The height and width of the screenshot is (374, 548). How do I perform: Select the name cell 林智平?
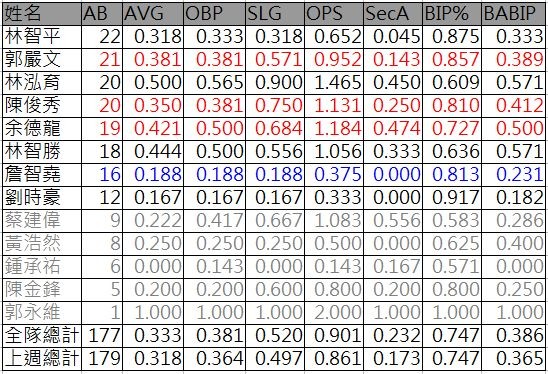(42, 37)
